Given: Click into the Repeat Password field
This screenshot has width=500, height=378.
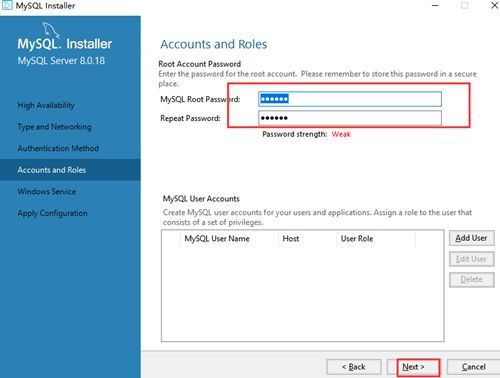Looking at the screenshot, I should (x=350, y=118).
